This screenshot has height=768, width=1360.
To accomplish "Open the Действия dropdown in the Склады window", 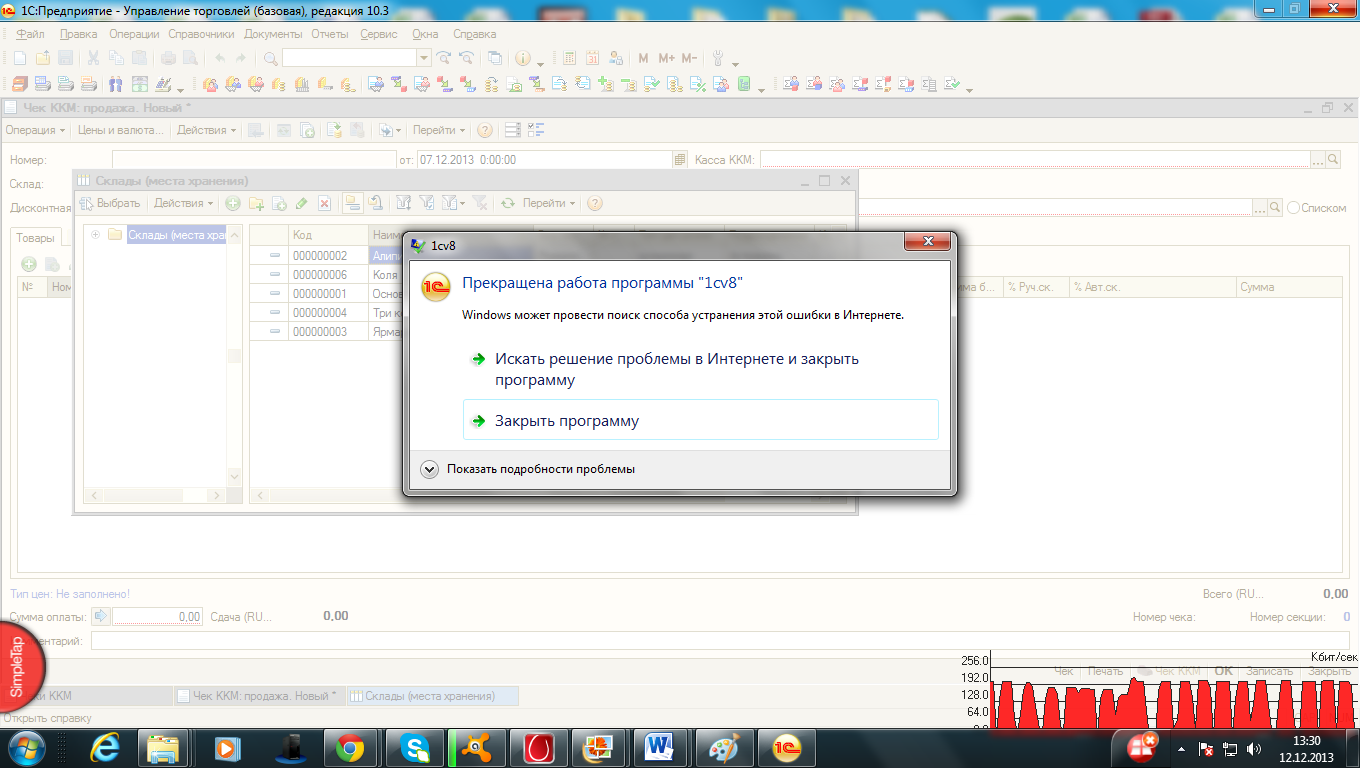I will 183,203.
